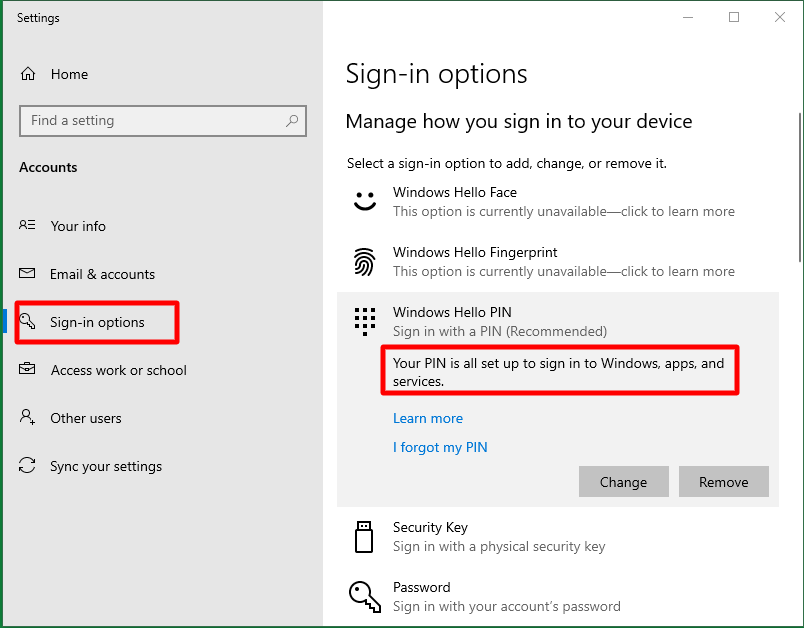
Task: Expand Security Key option
Action: (x=558, y=537)
